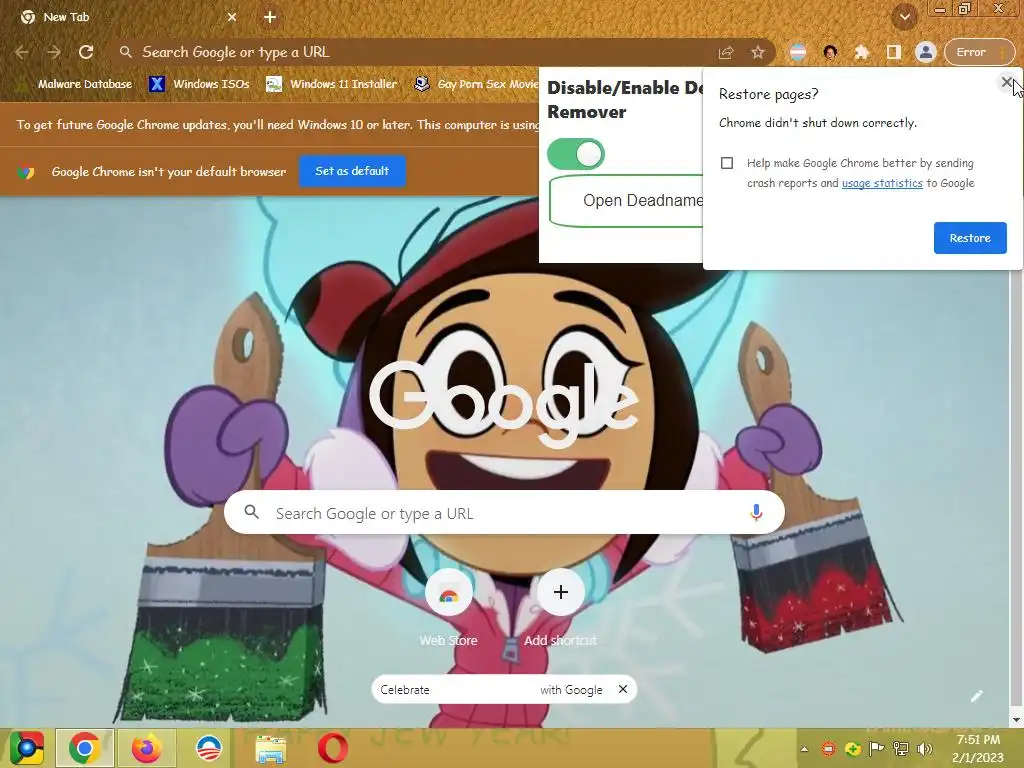The image size is (1024, 768).
Task: Open the trans flag Deadname Remover extension
Action: click(x=798, y=52)
